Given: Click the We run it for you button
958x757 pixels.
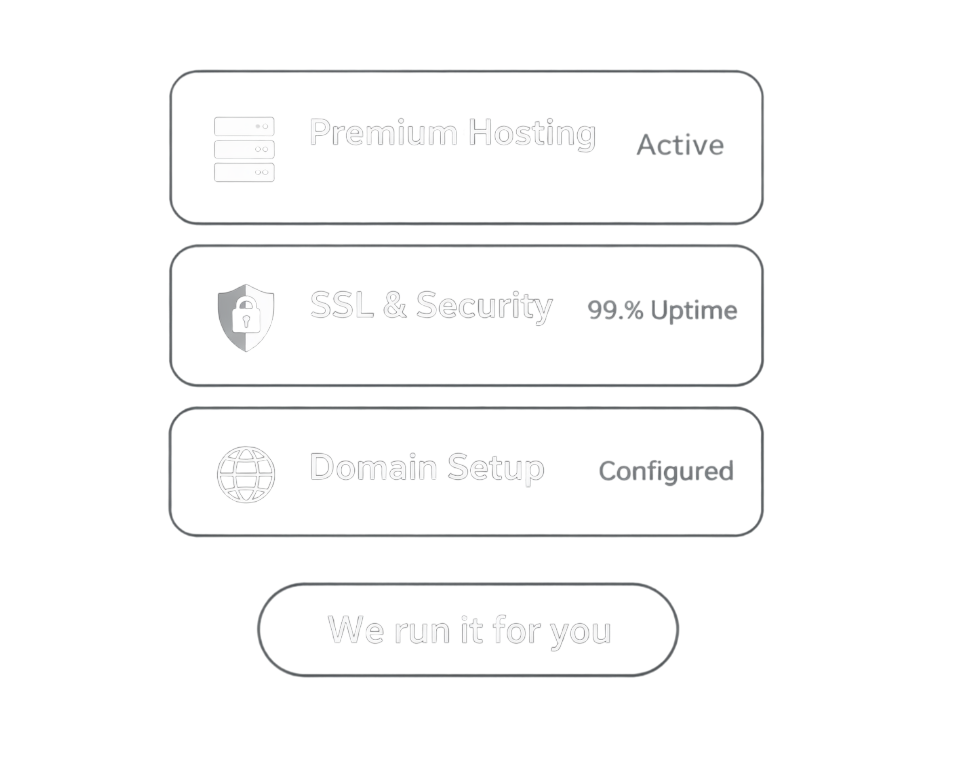Looking at the screenshot, I should coord(468,629).
